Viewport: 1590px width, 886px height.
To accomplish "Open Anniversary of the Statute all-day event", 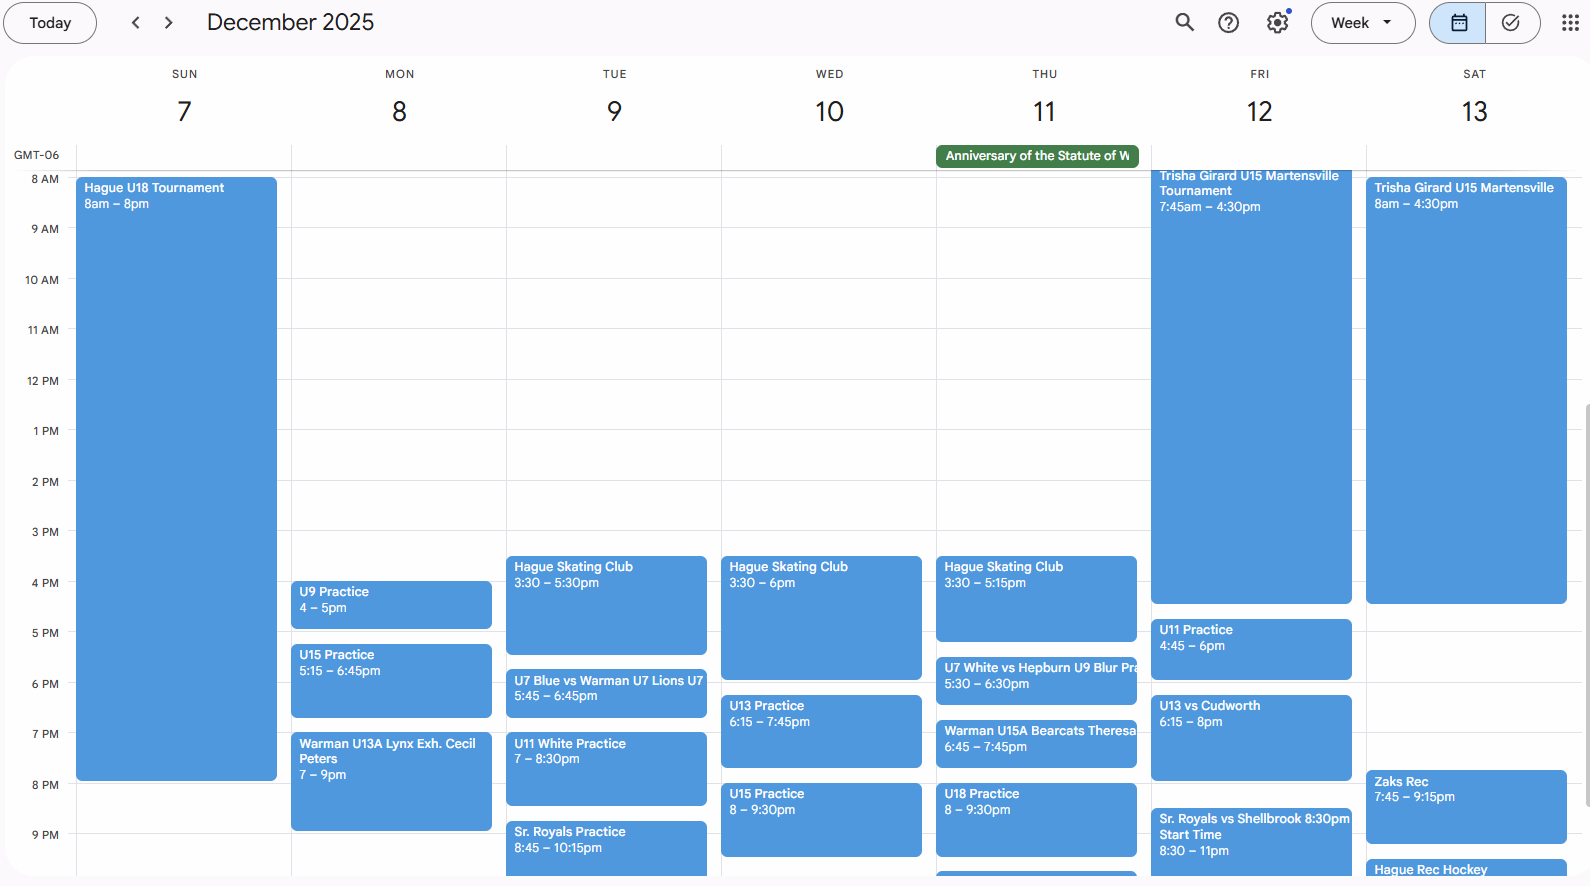I will tap(1037, 156).
